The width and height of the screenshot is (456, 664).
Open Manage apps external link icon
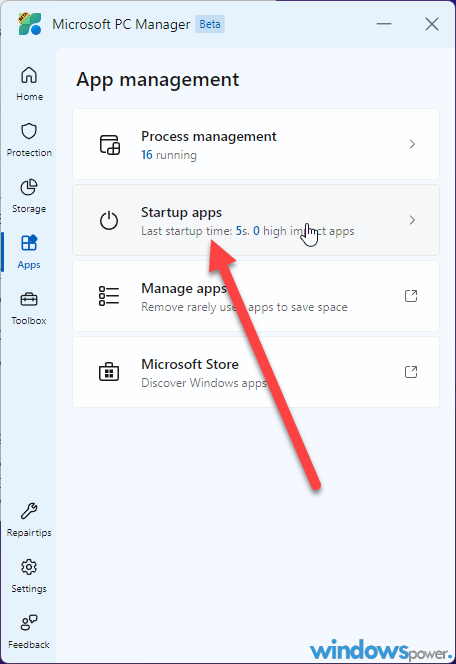411,296
